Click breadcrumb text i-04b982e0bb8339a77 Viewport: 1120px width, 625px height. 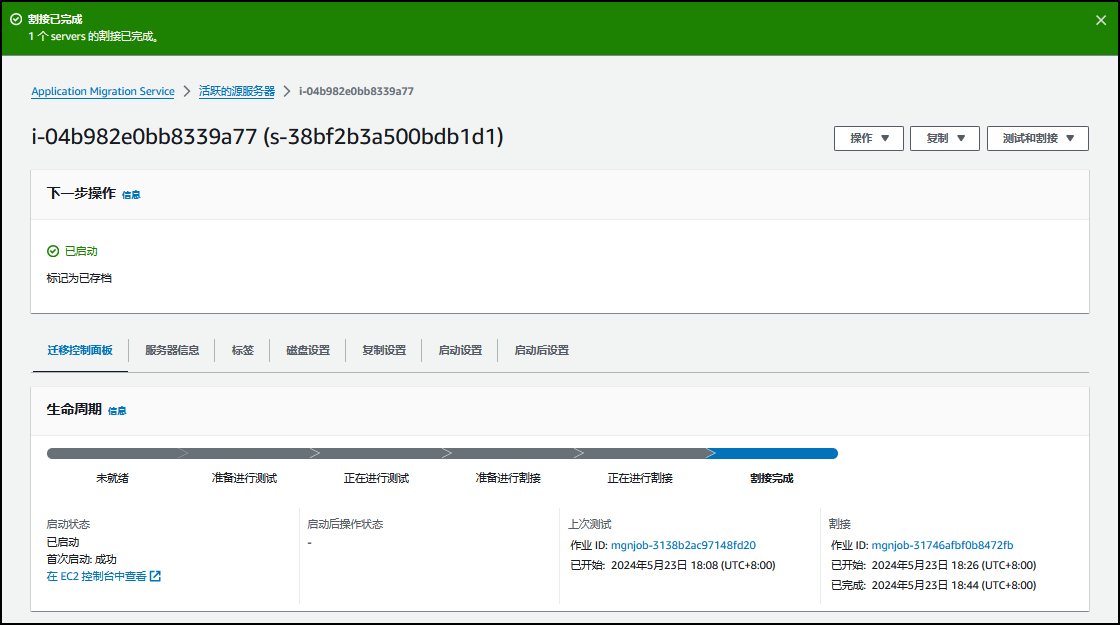coord(356,91)
